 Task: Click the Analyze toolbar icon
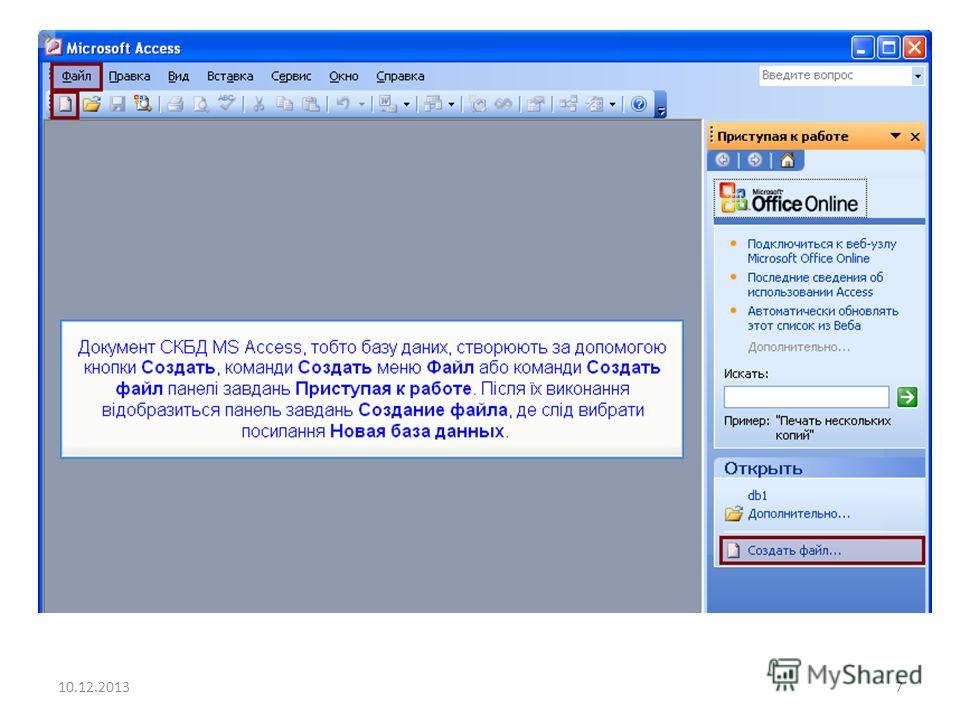point(433,105)
